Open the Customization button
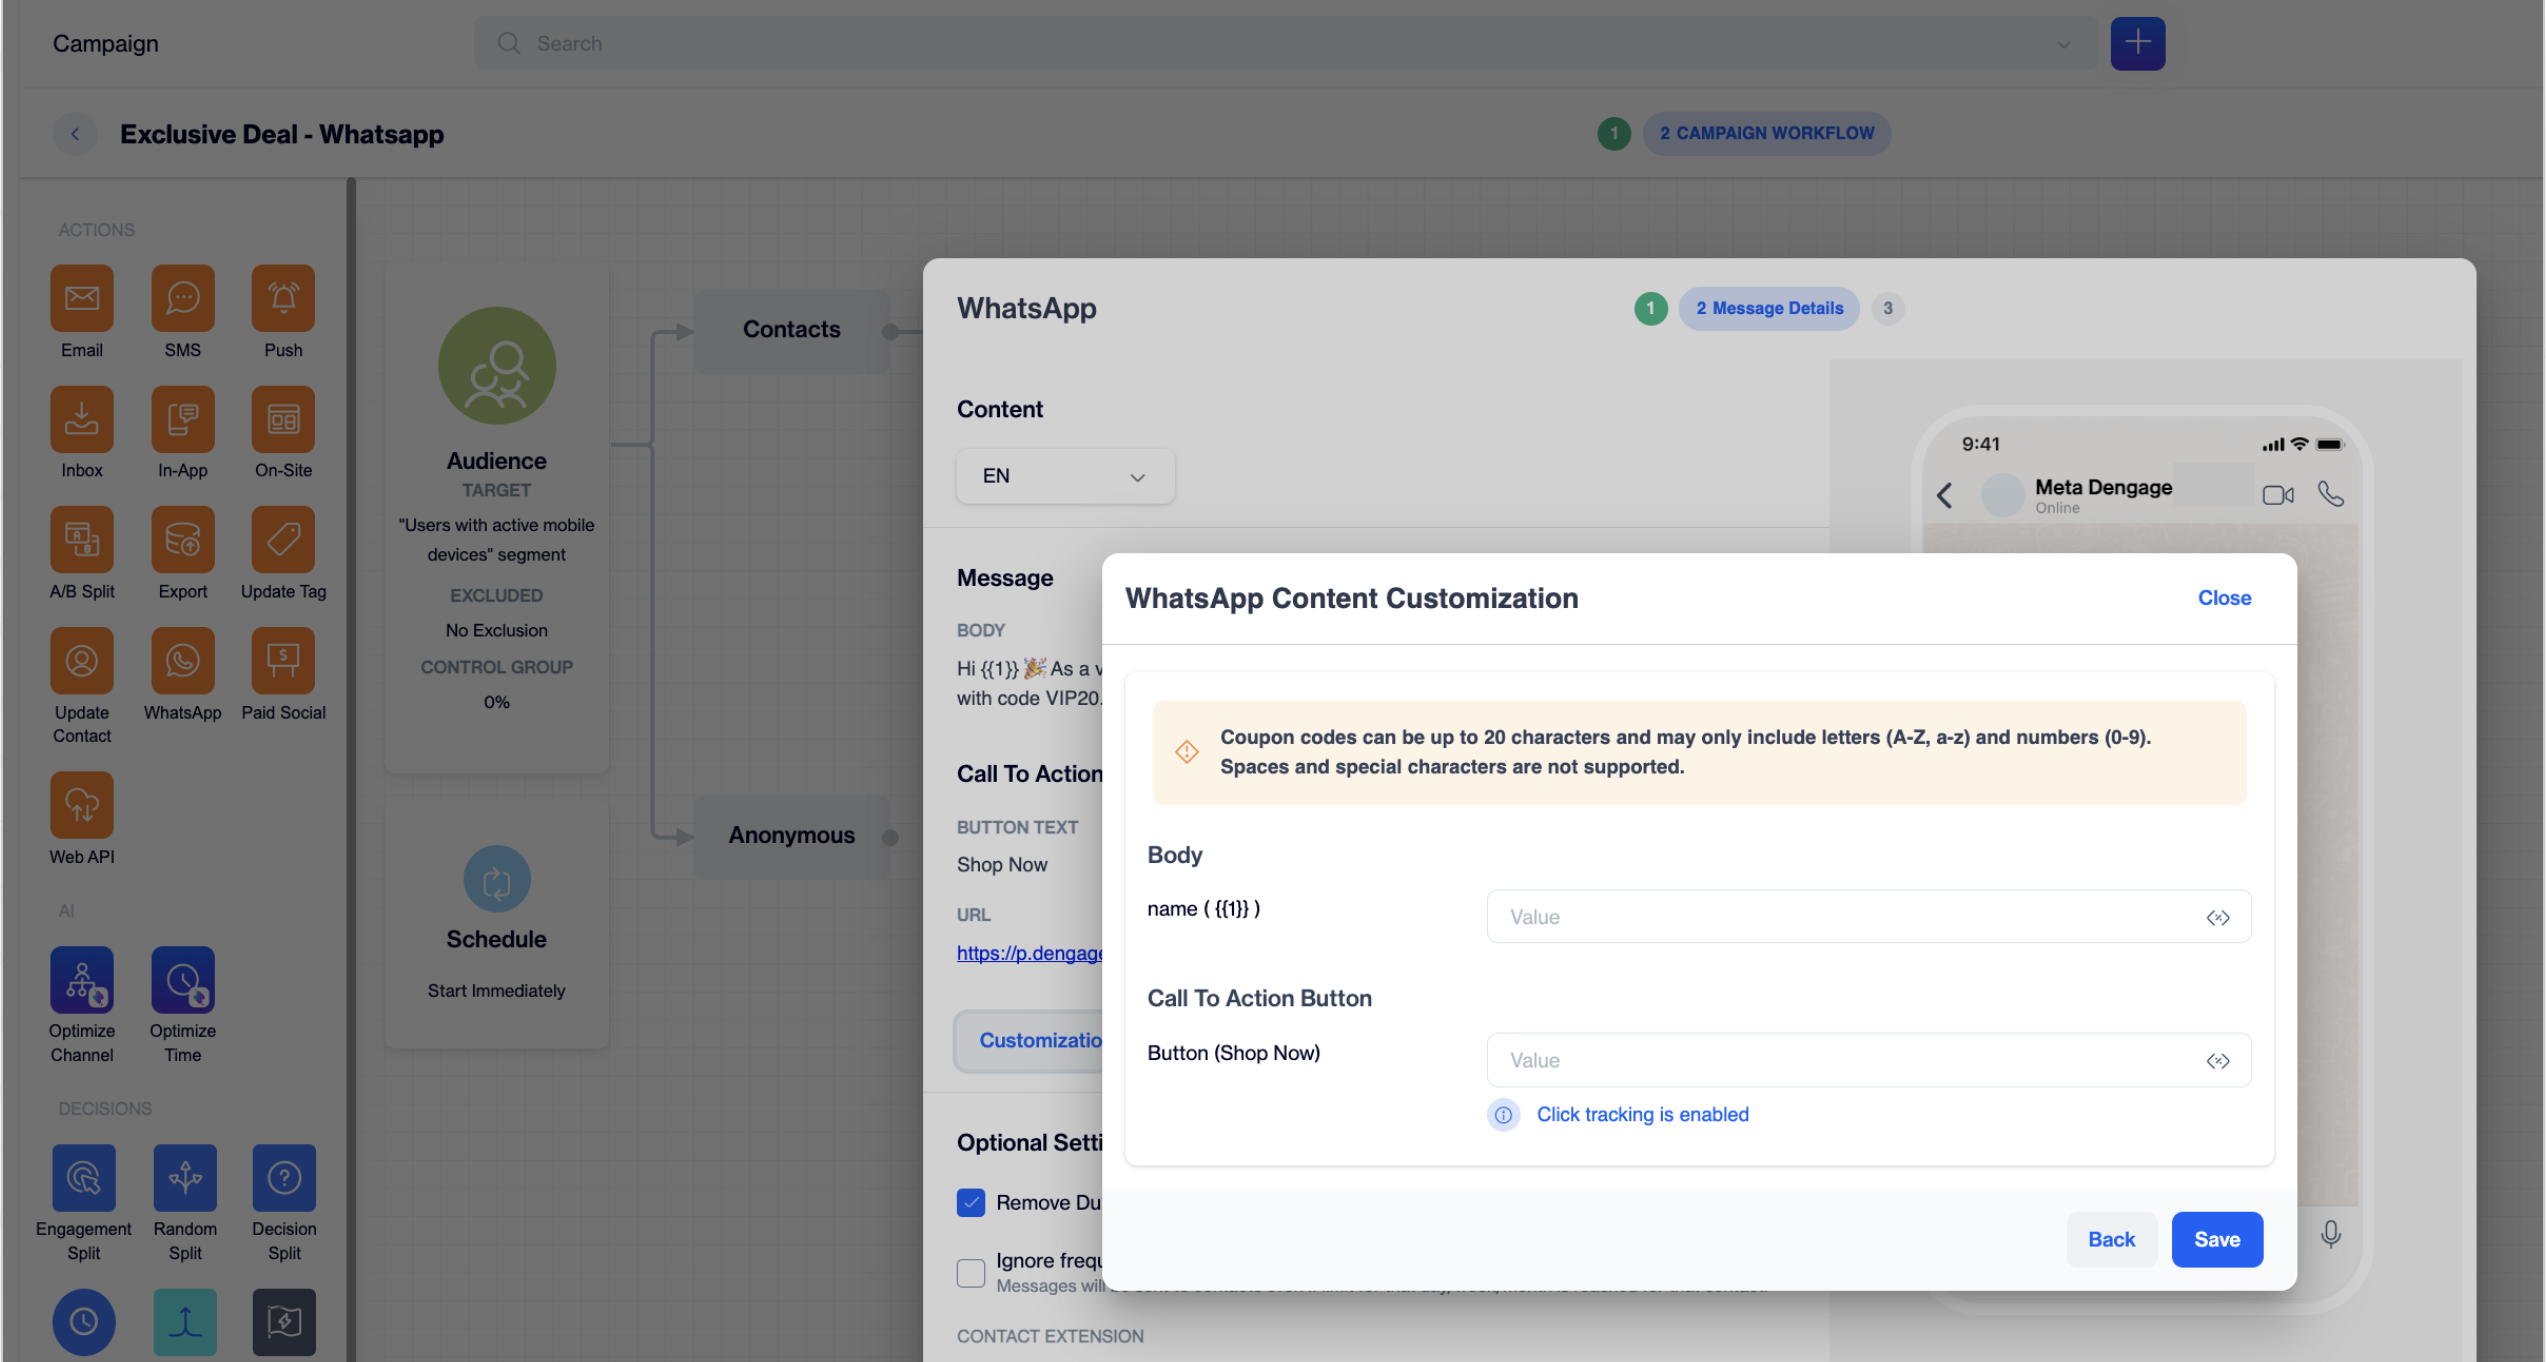The image size is (2546, 1362). (1030, 1041)
